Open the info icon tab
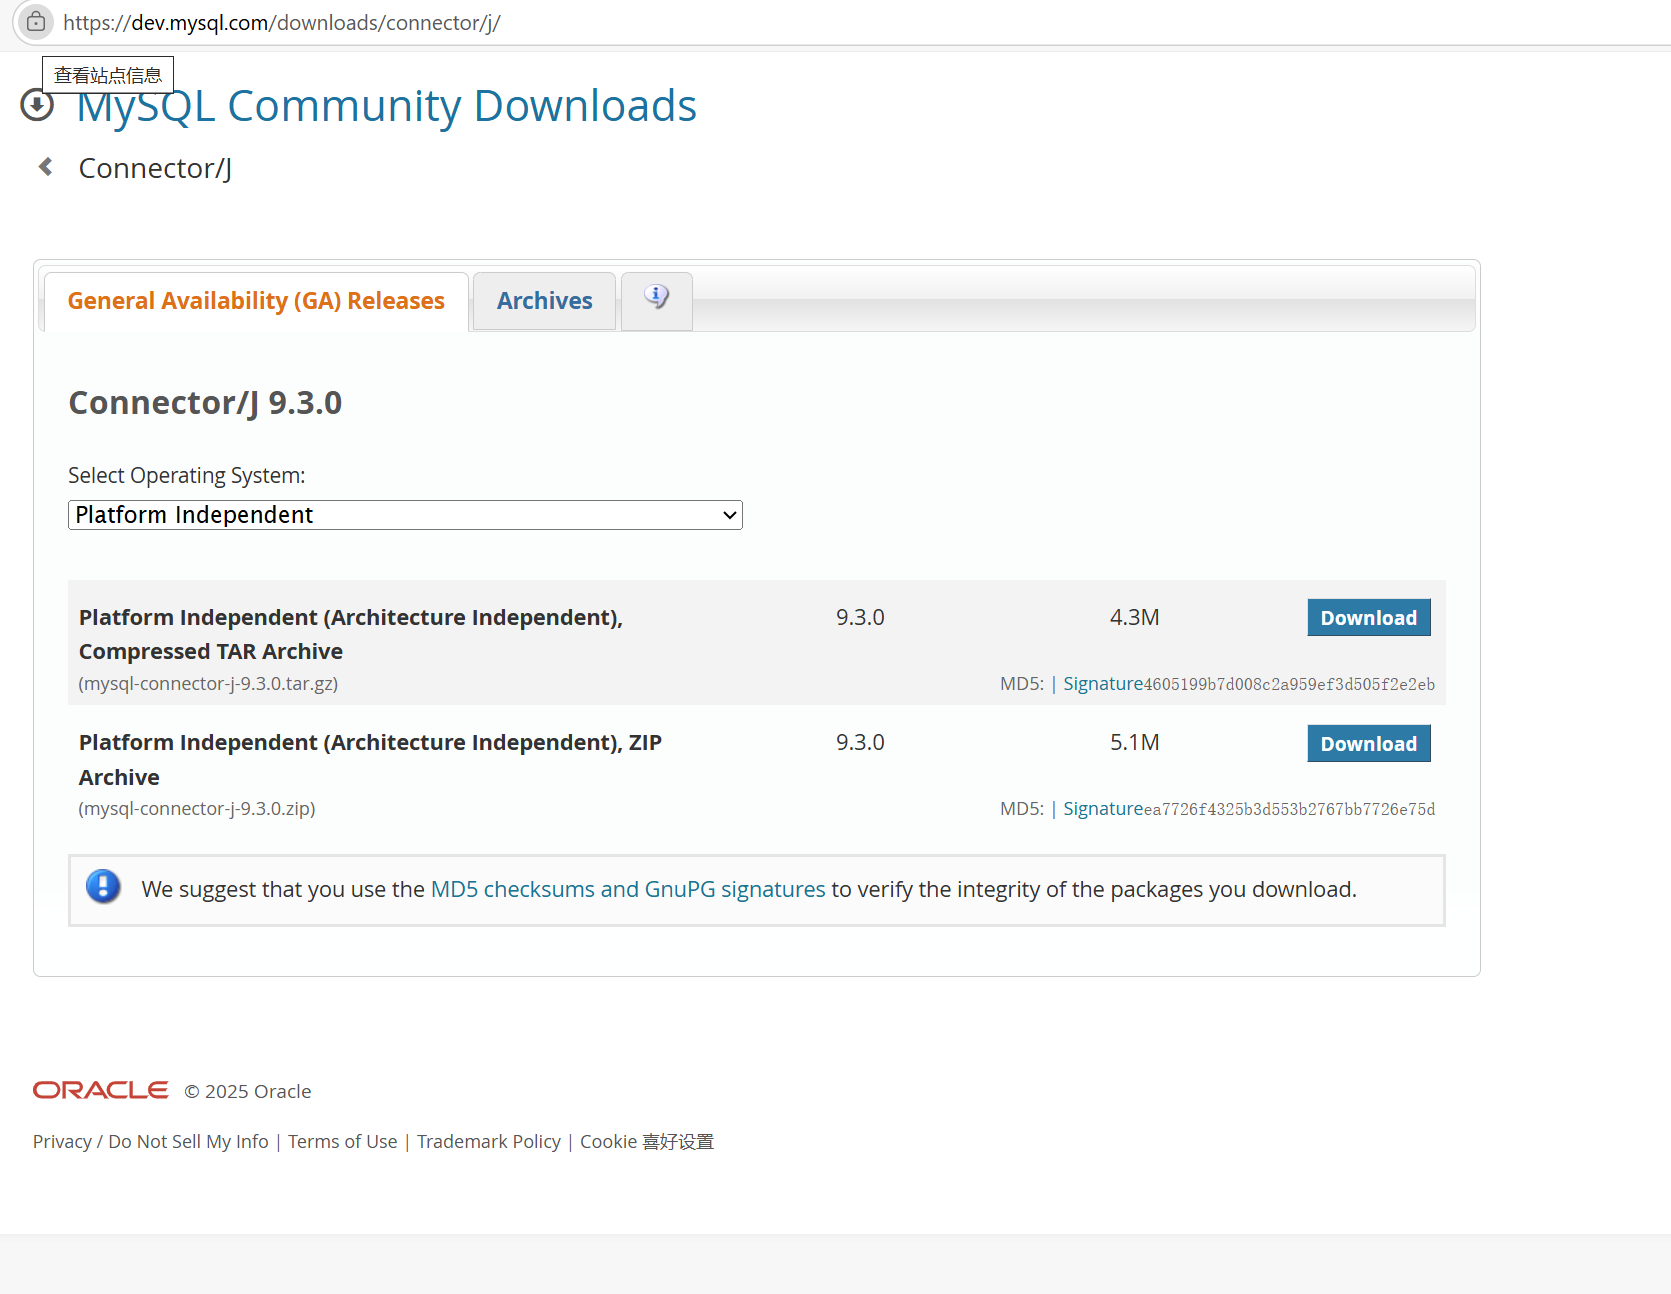 pyautogui.click(x=657, y=299)
